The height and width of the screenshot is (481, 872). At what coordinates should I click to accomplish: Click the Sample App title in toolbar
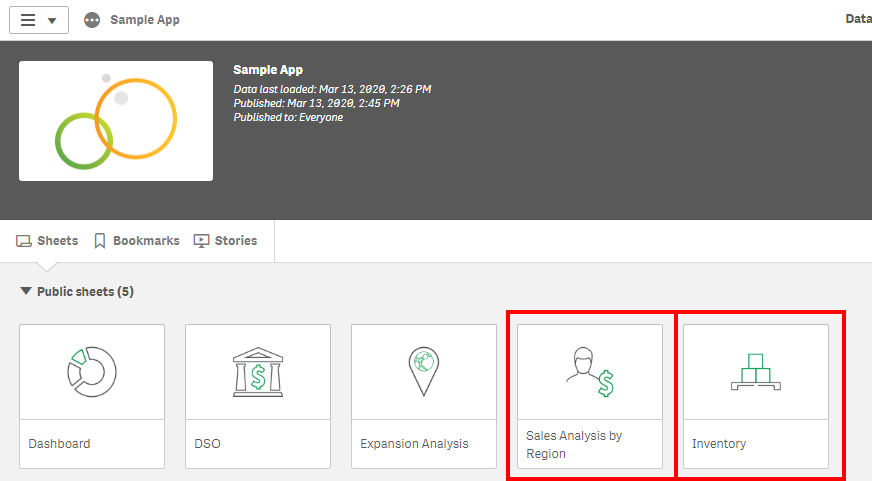(x=145, y=20)
